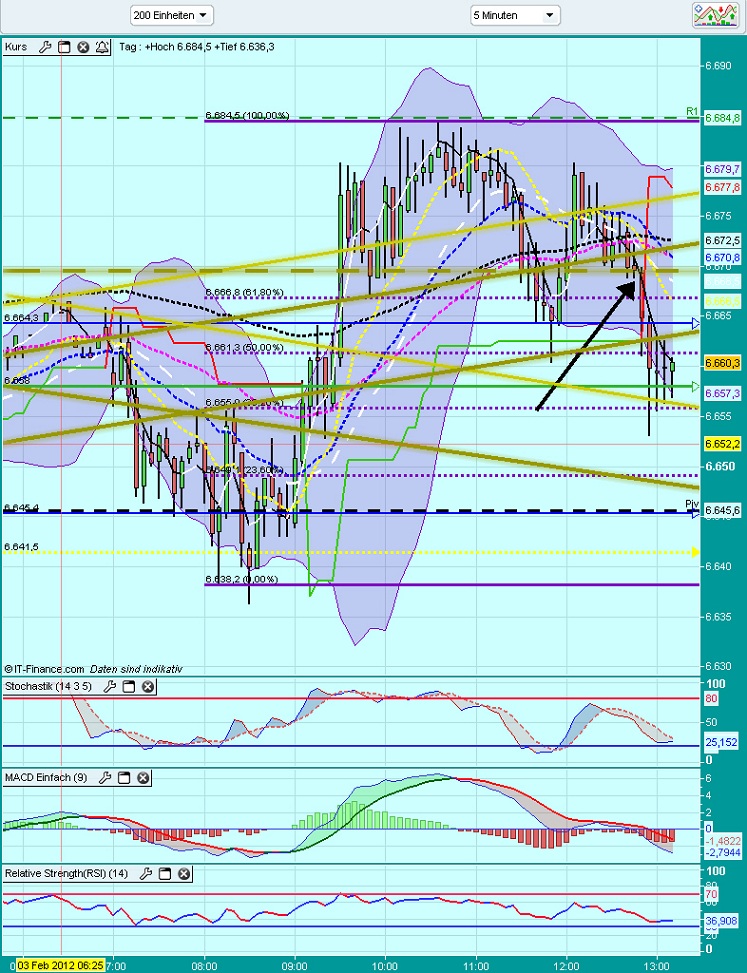This screenshot has height=973, width=747.
Task: Click the 6.664,3 horizontal line label
Action: click(21, 318)
